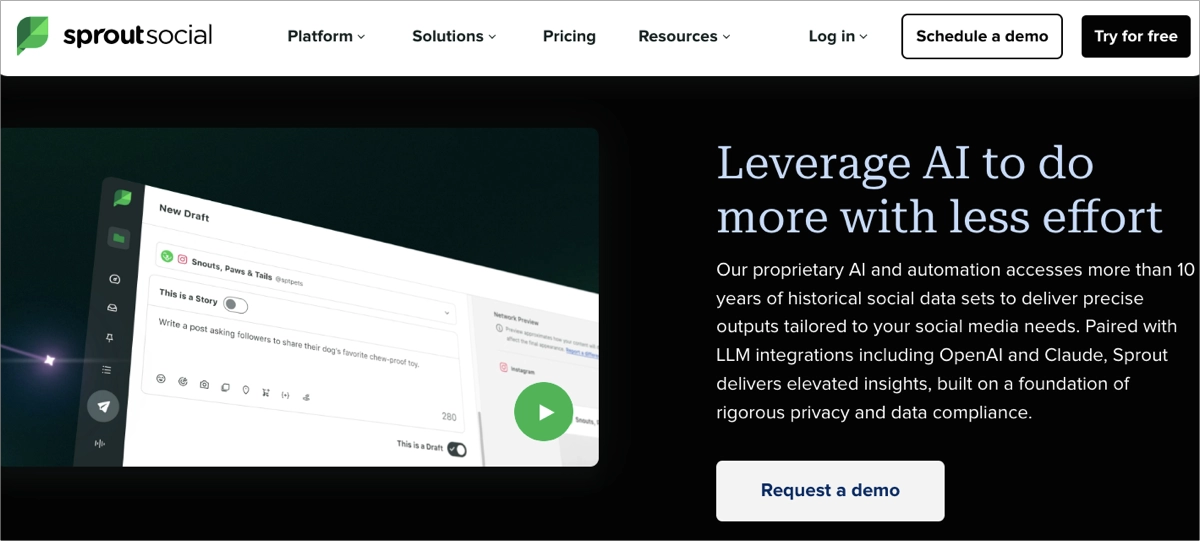
Task: Select the green folder sidebar icon
Action: click(x=119, y=238)
